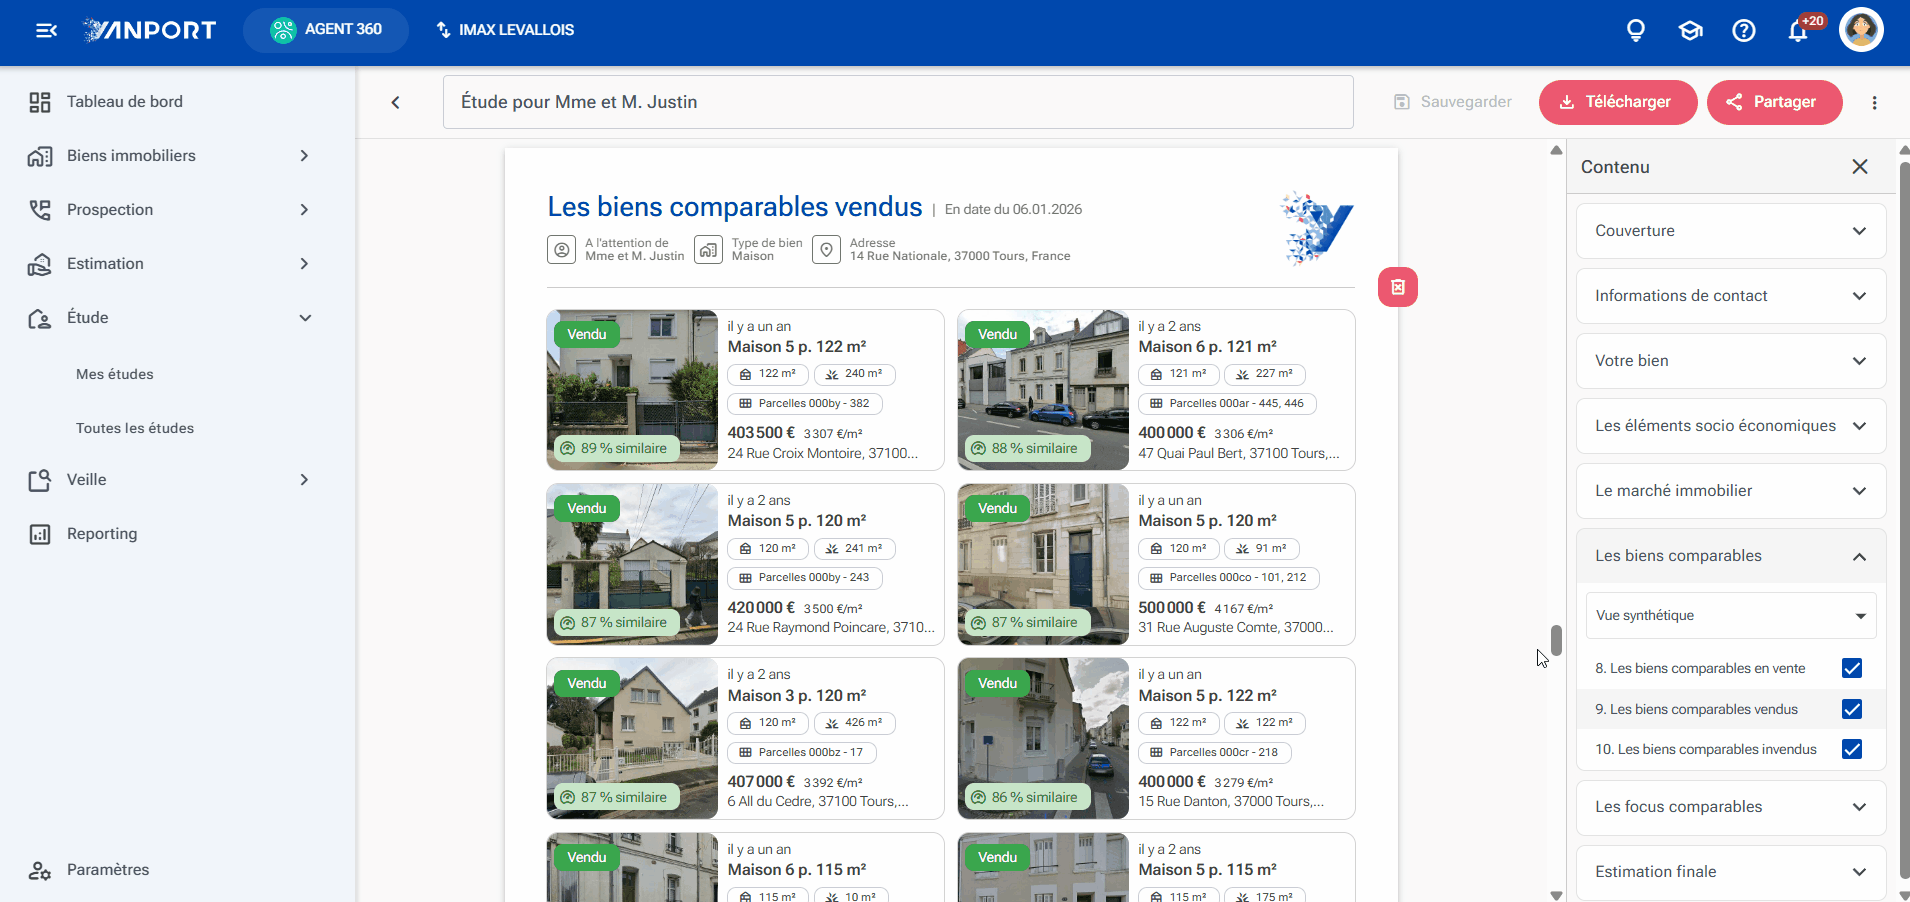Click the study title input field

(x=898, y=102)
